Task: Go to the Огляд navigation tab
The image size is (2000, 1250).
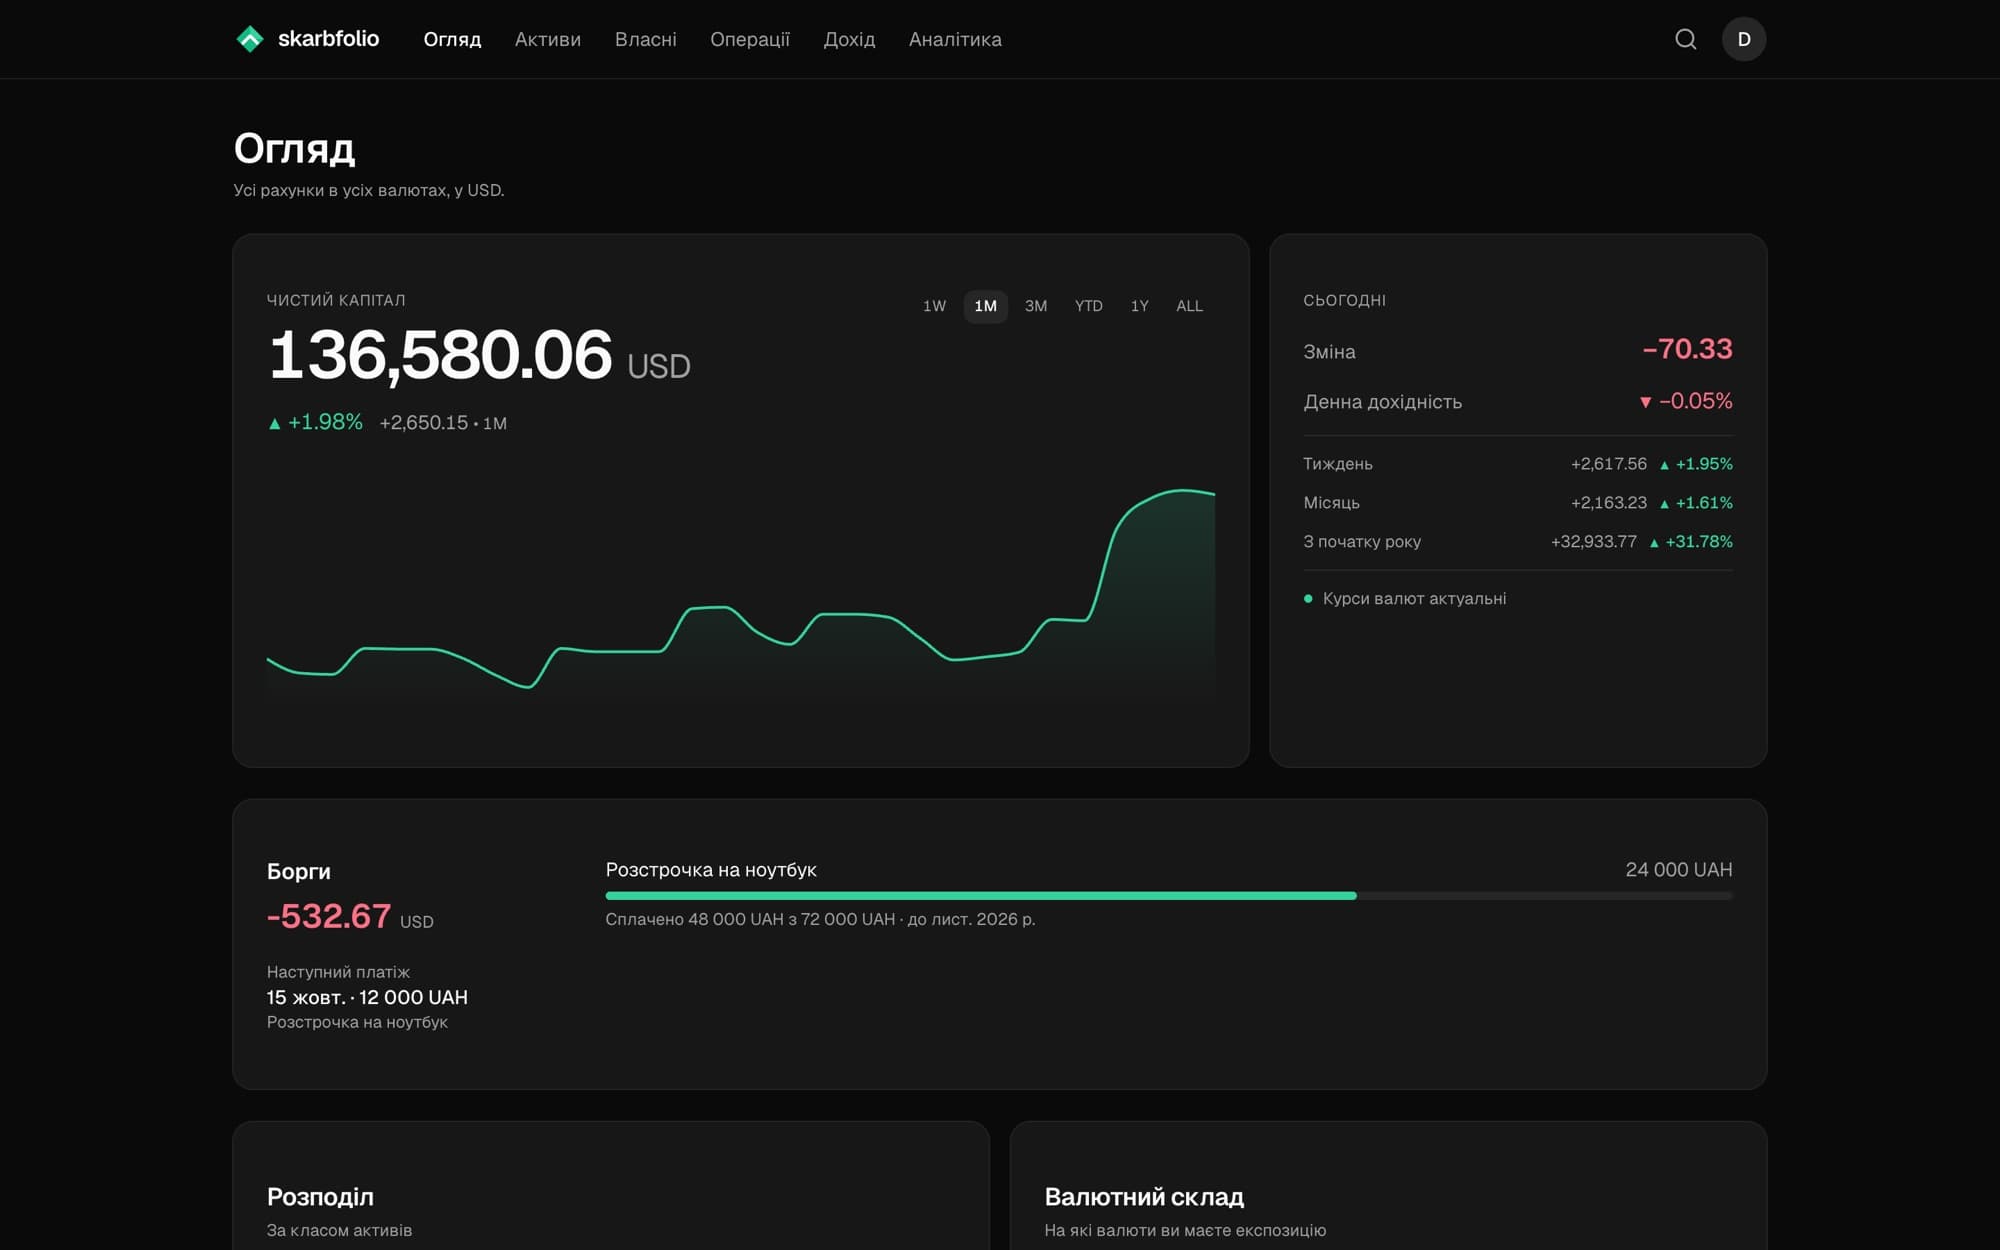Action: (452, 39)
